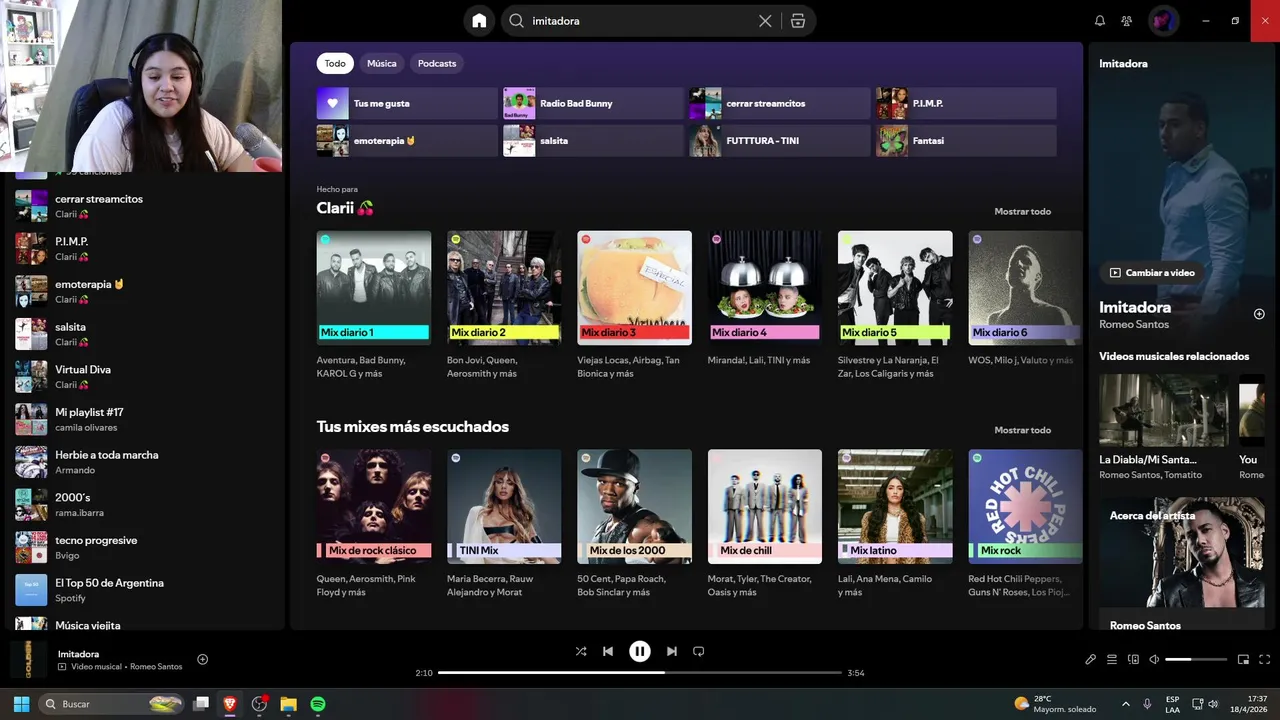Open Romeo Santos link in now-playing bar
This screenshot has width=1280, height=720.
click(x=156, y=667)
